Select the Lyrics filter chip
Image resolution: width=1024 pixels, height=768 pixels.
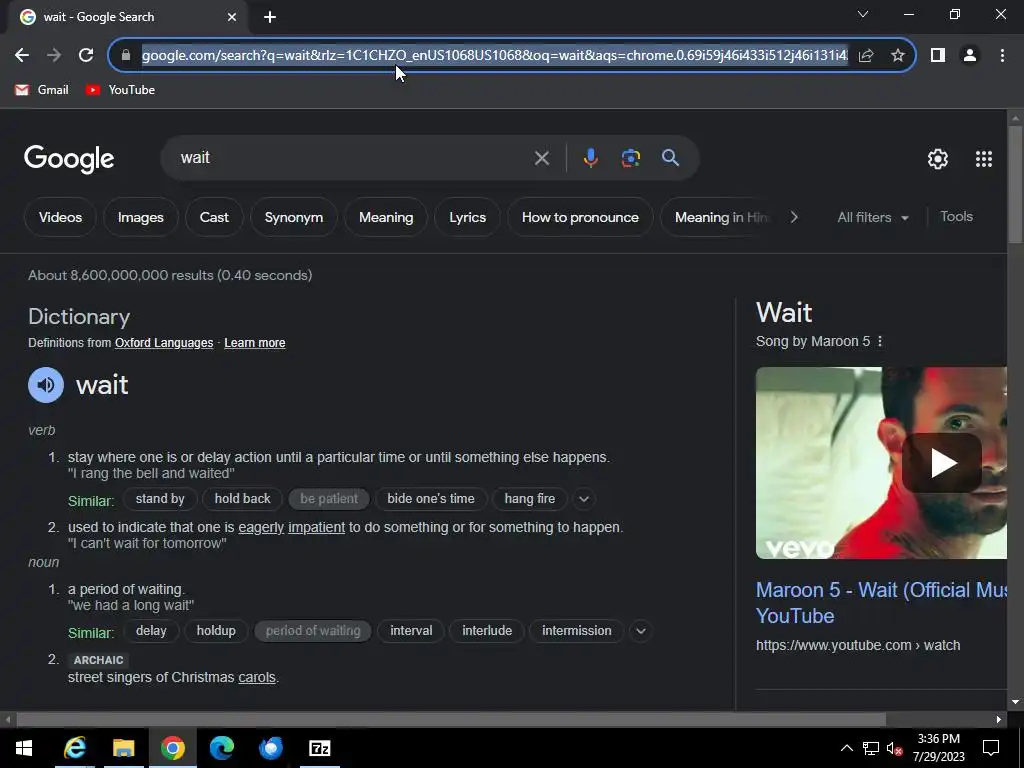point(468,217)
